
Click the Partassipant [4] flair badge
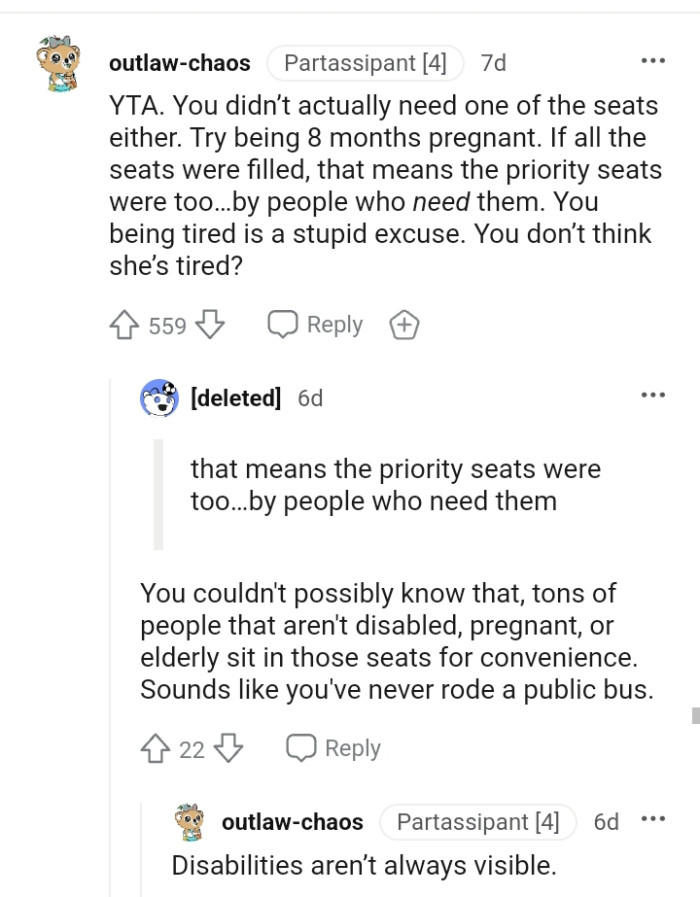(x=365, y=62)
